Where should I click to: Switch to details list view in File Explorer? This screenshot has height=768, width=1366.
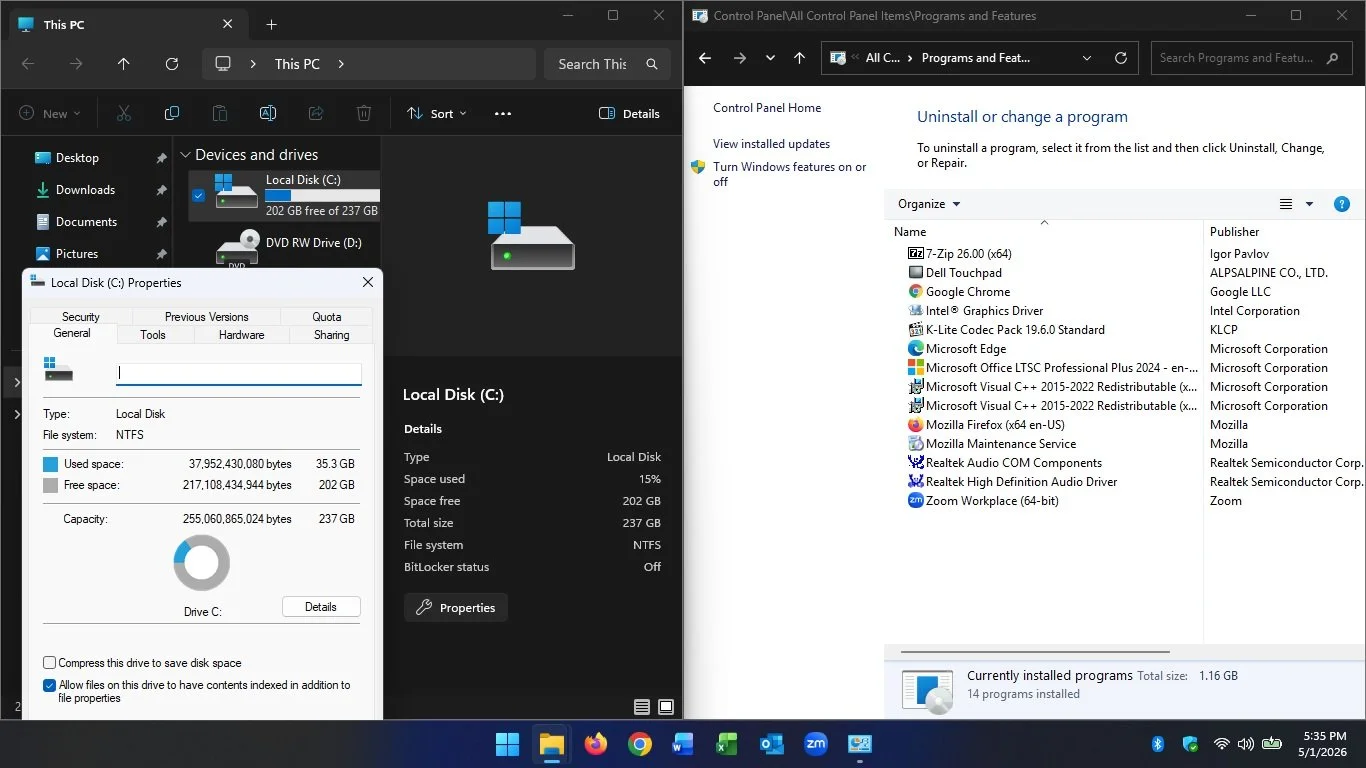(x=642, y=707)
